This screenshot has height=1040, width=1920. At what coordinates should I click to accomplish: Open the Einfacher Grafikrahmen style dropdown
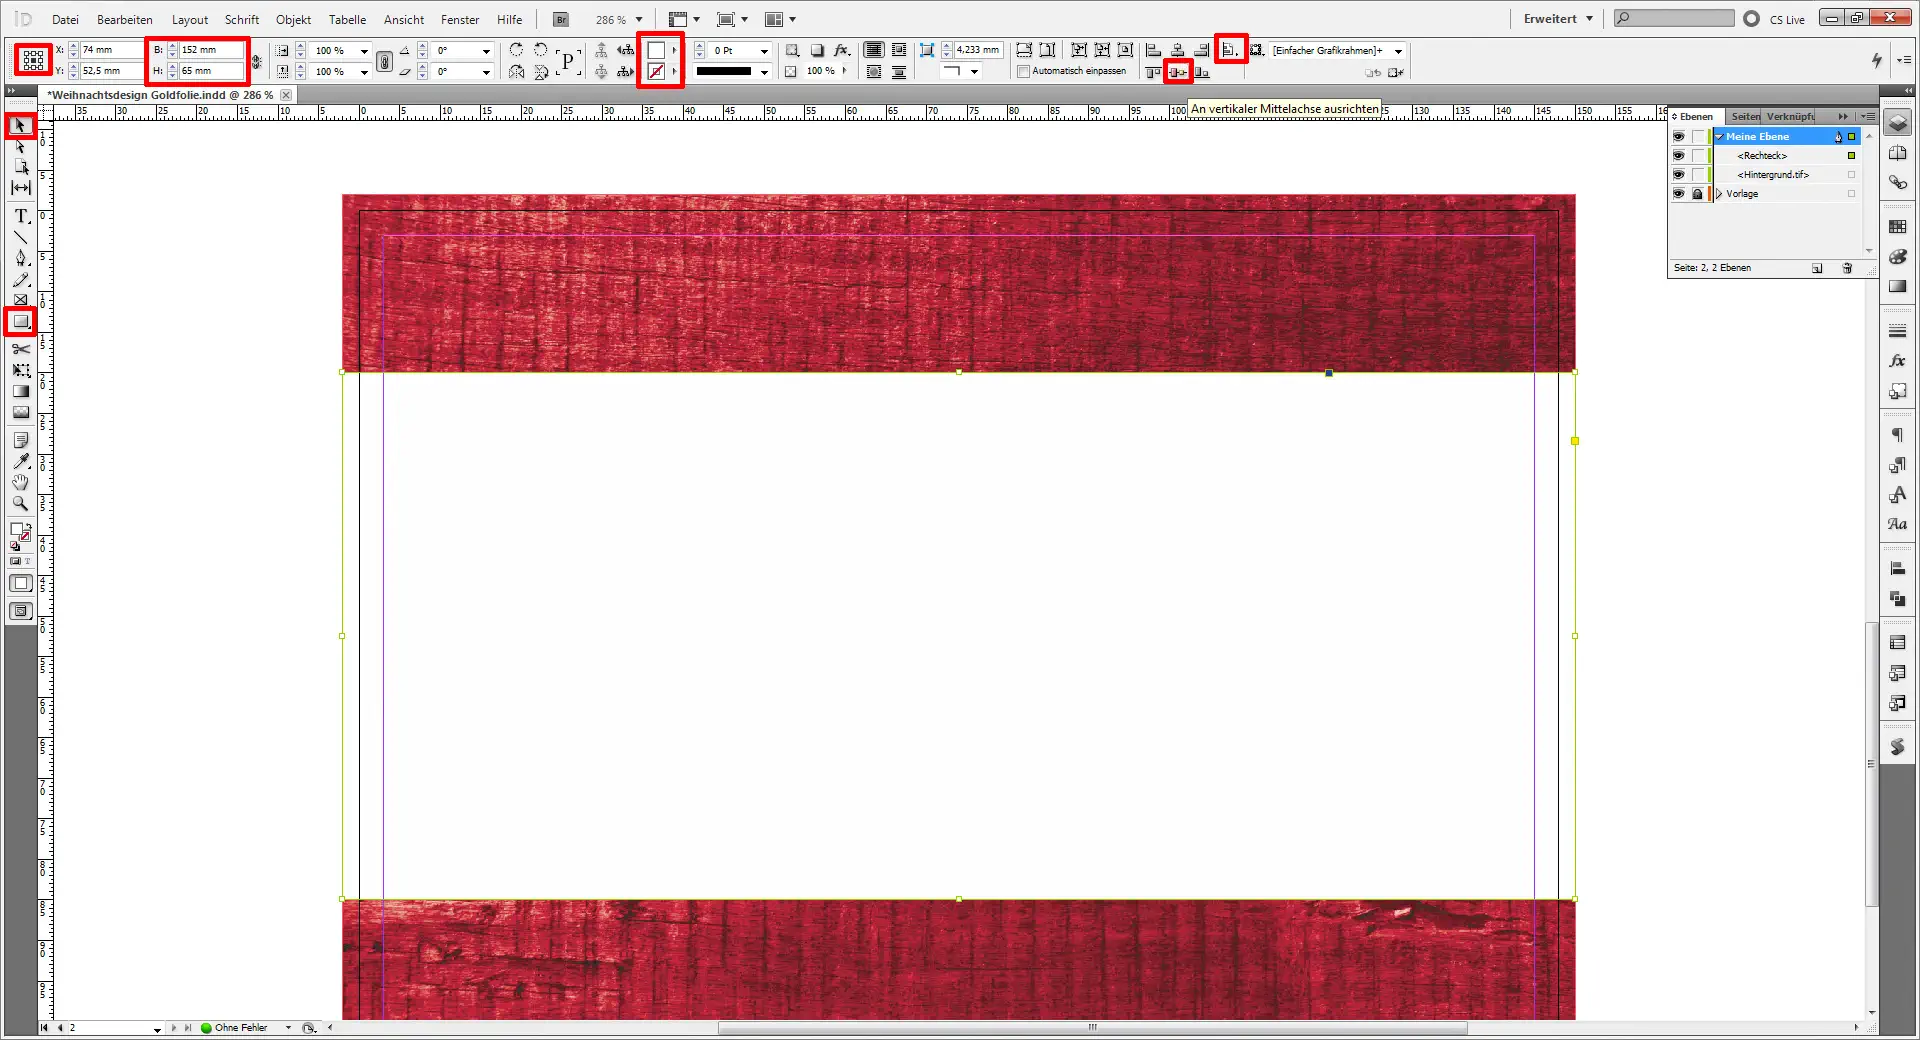1397,51
